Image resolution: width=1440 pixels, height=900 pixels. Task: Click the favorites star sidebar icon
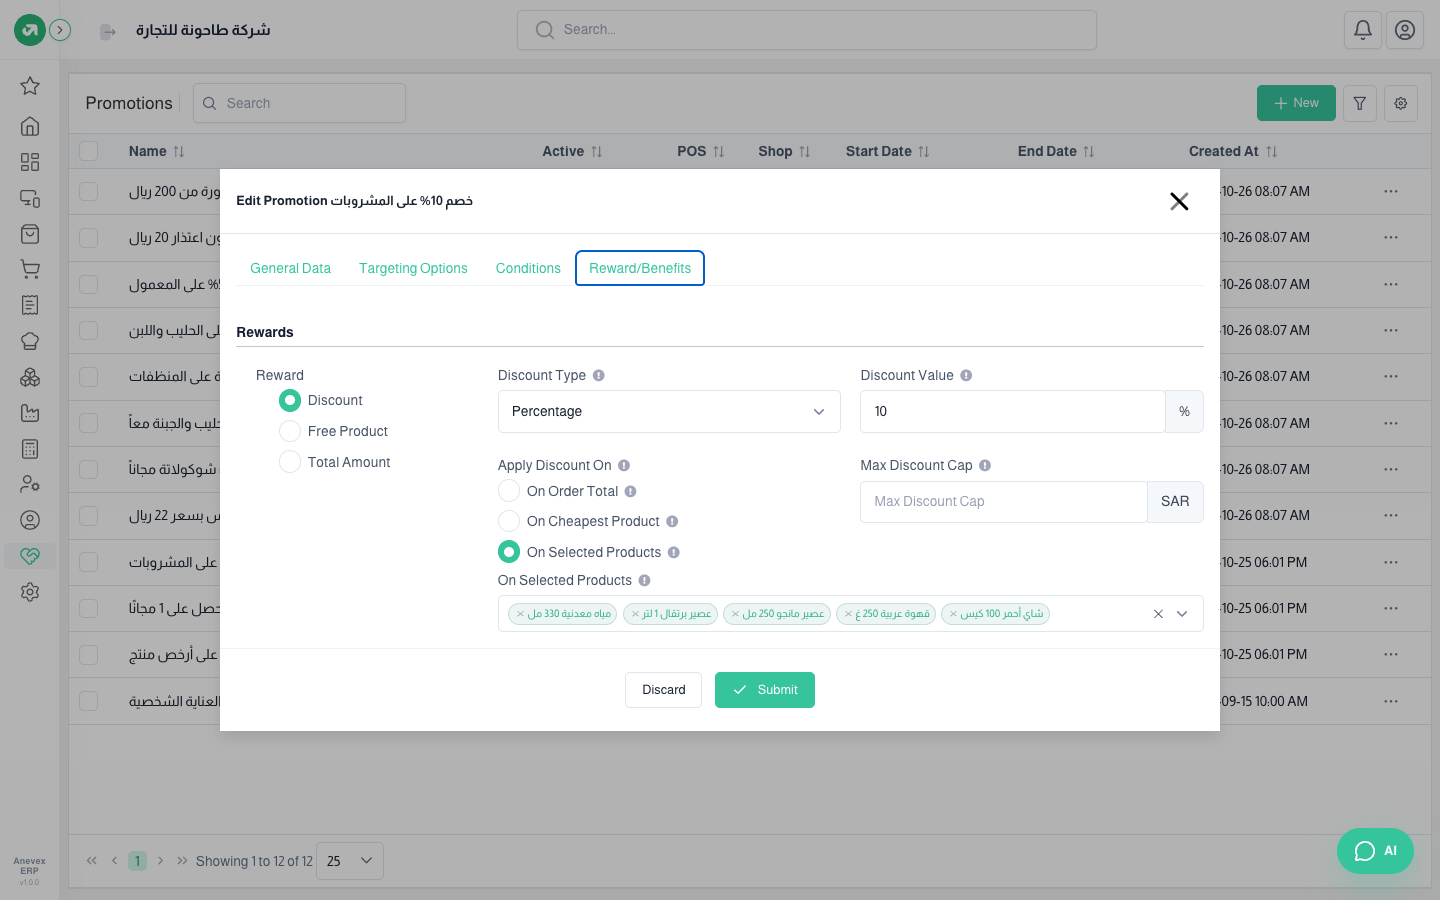30,86
